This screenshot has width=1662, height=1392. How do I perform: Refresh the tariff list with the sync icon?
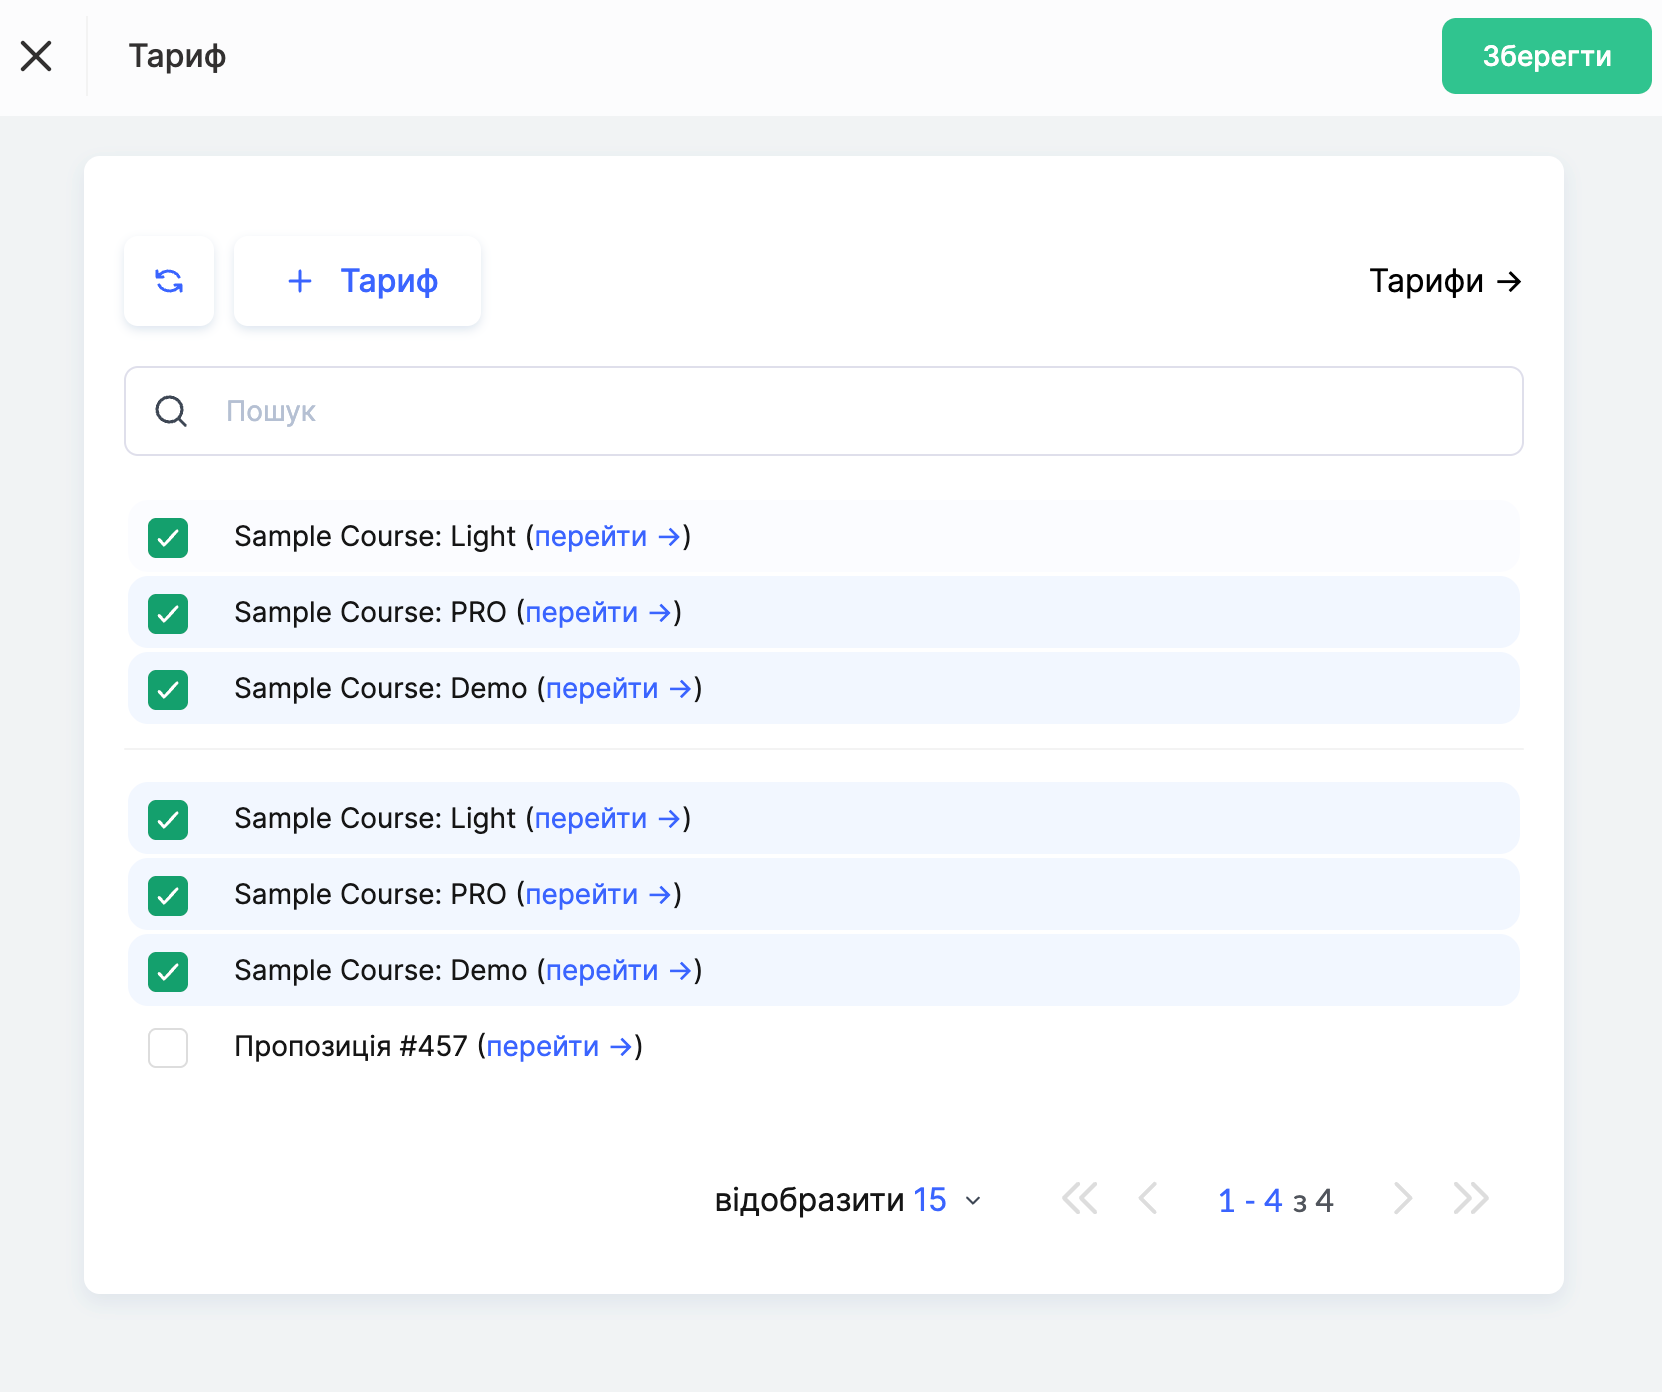169,281
